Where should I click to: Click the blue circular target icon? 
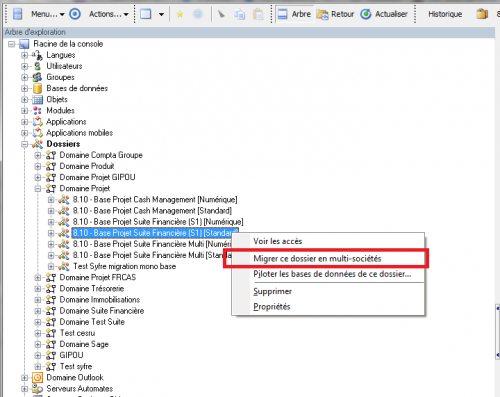75,14
